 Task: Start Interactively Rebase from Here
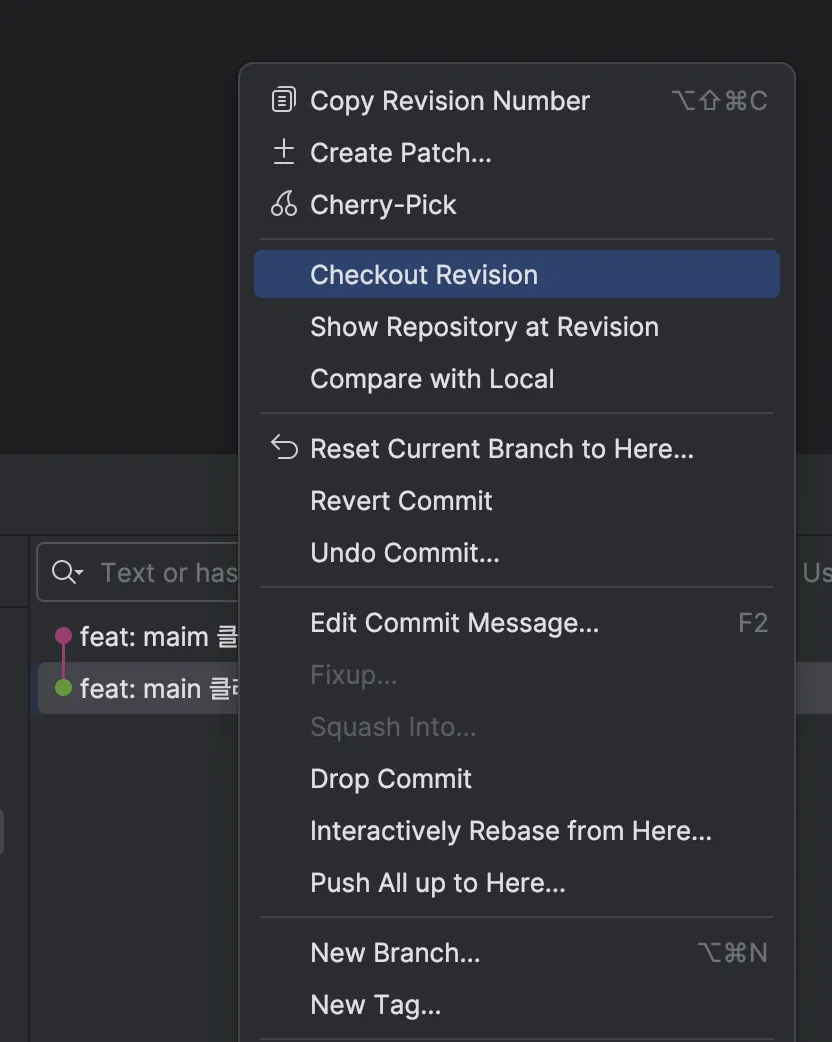pos(511,831)
